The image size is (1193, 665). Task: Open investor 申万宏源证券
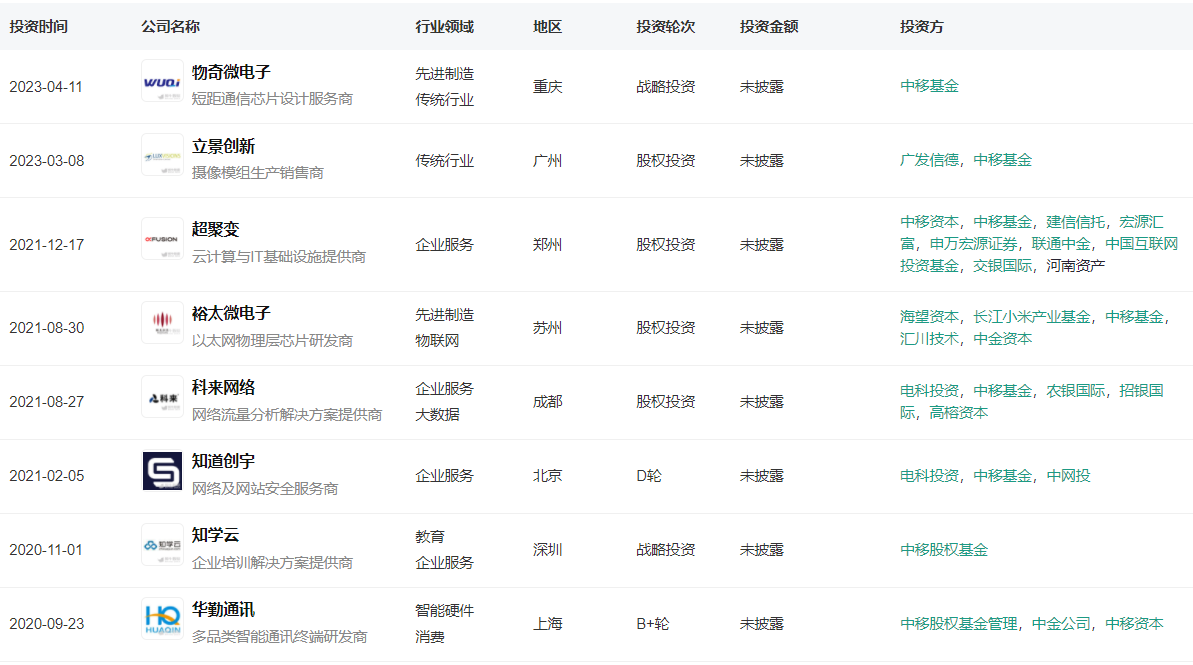(x=973, y=243)
